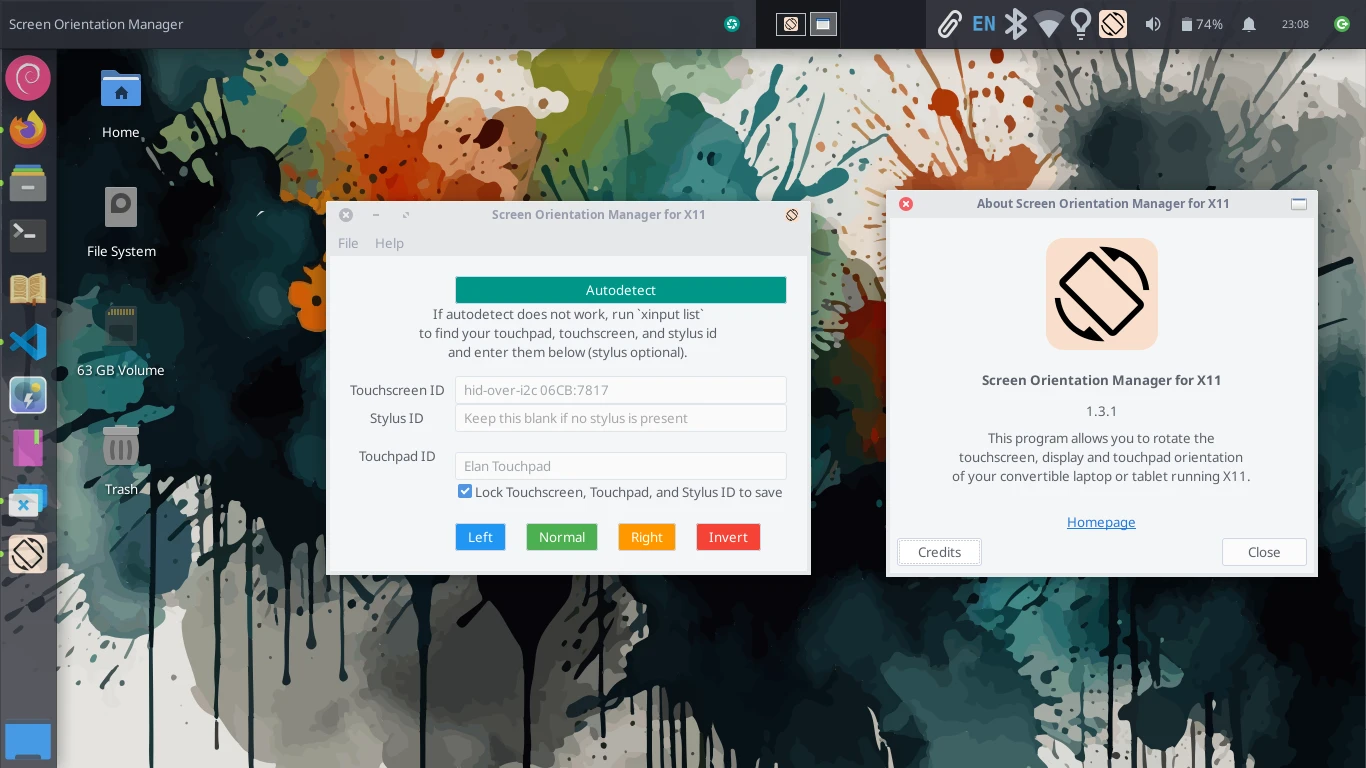Click the screen rotation icon in the system tray

tap(1113, 24)
